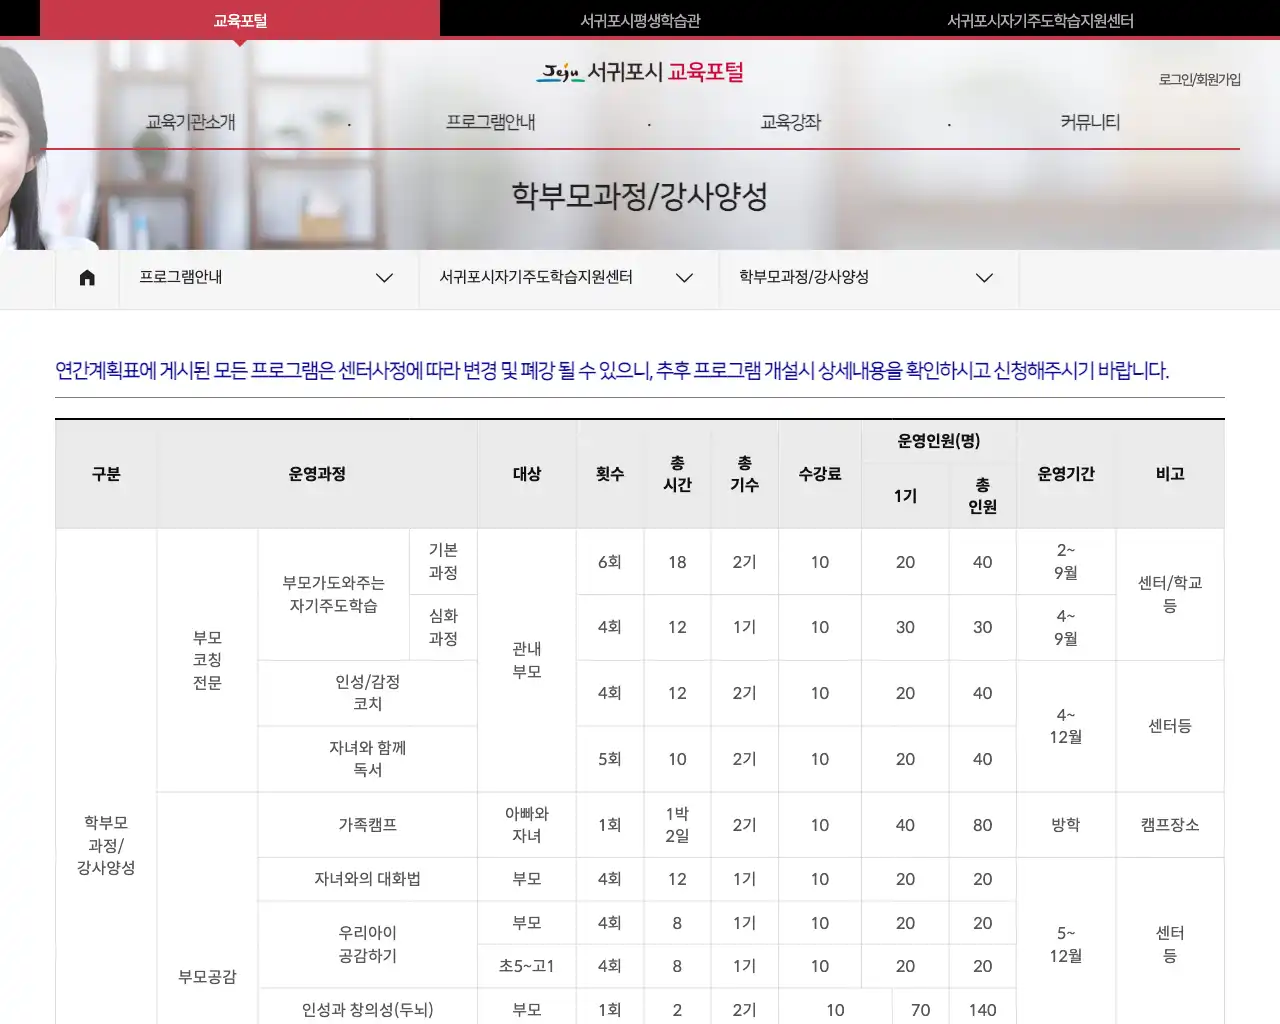1280x1024 pixels.
Task: Select the red 교육포털 tab
Action: point(238,19)
